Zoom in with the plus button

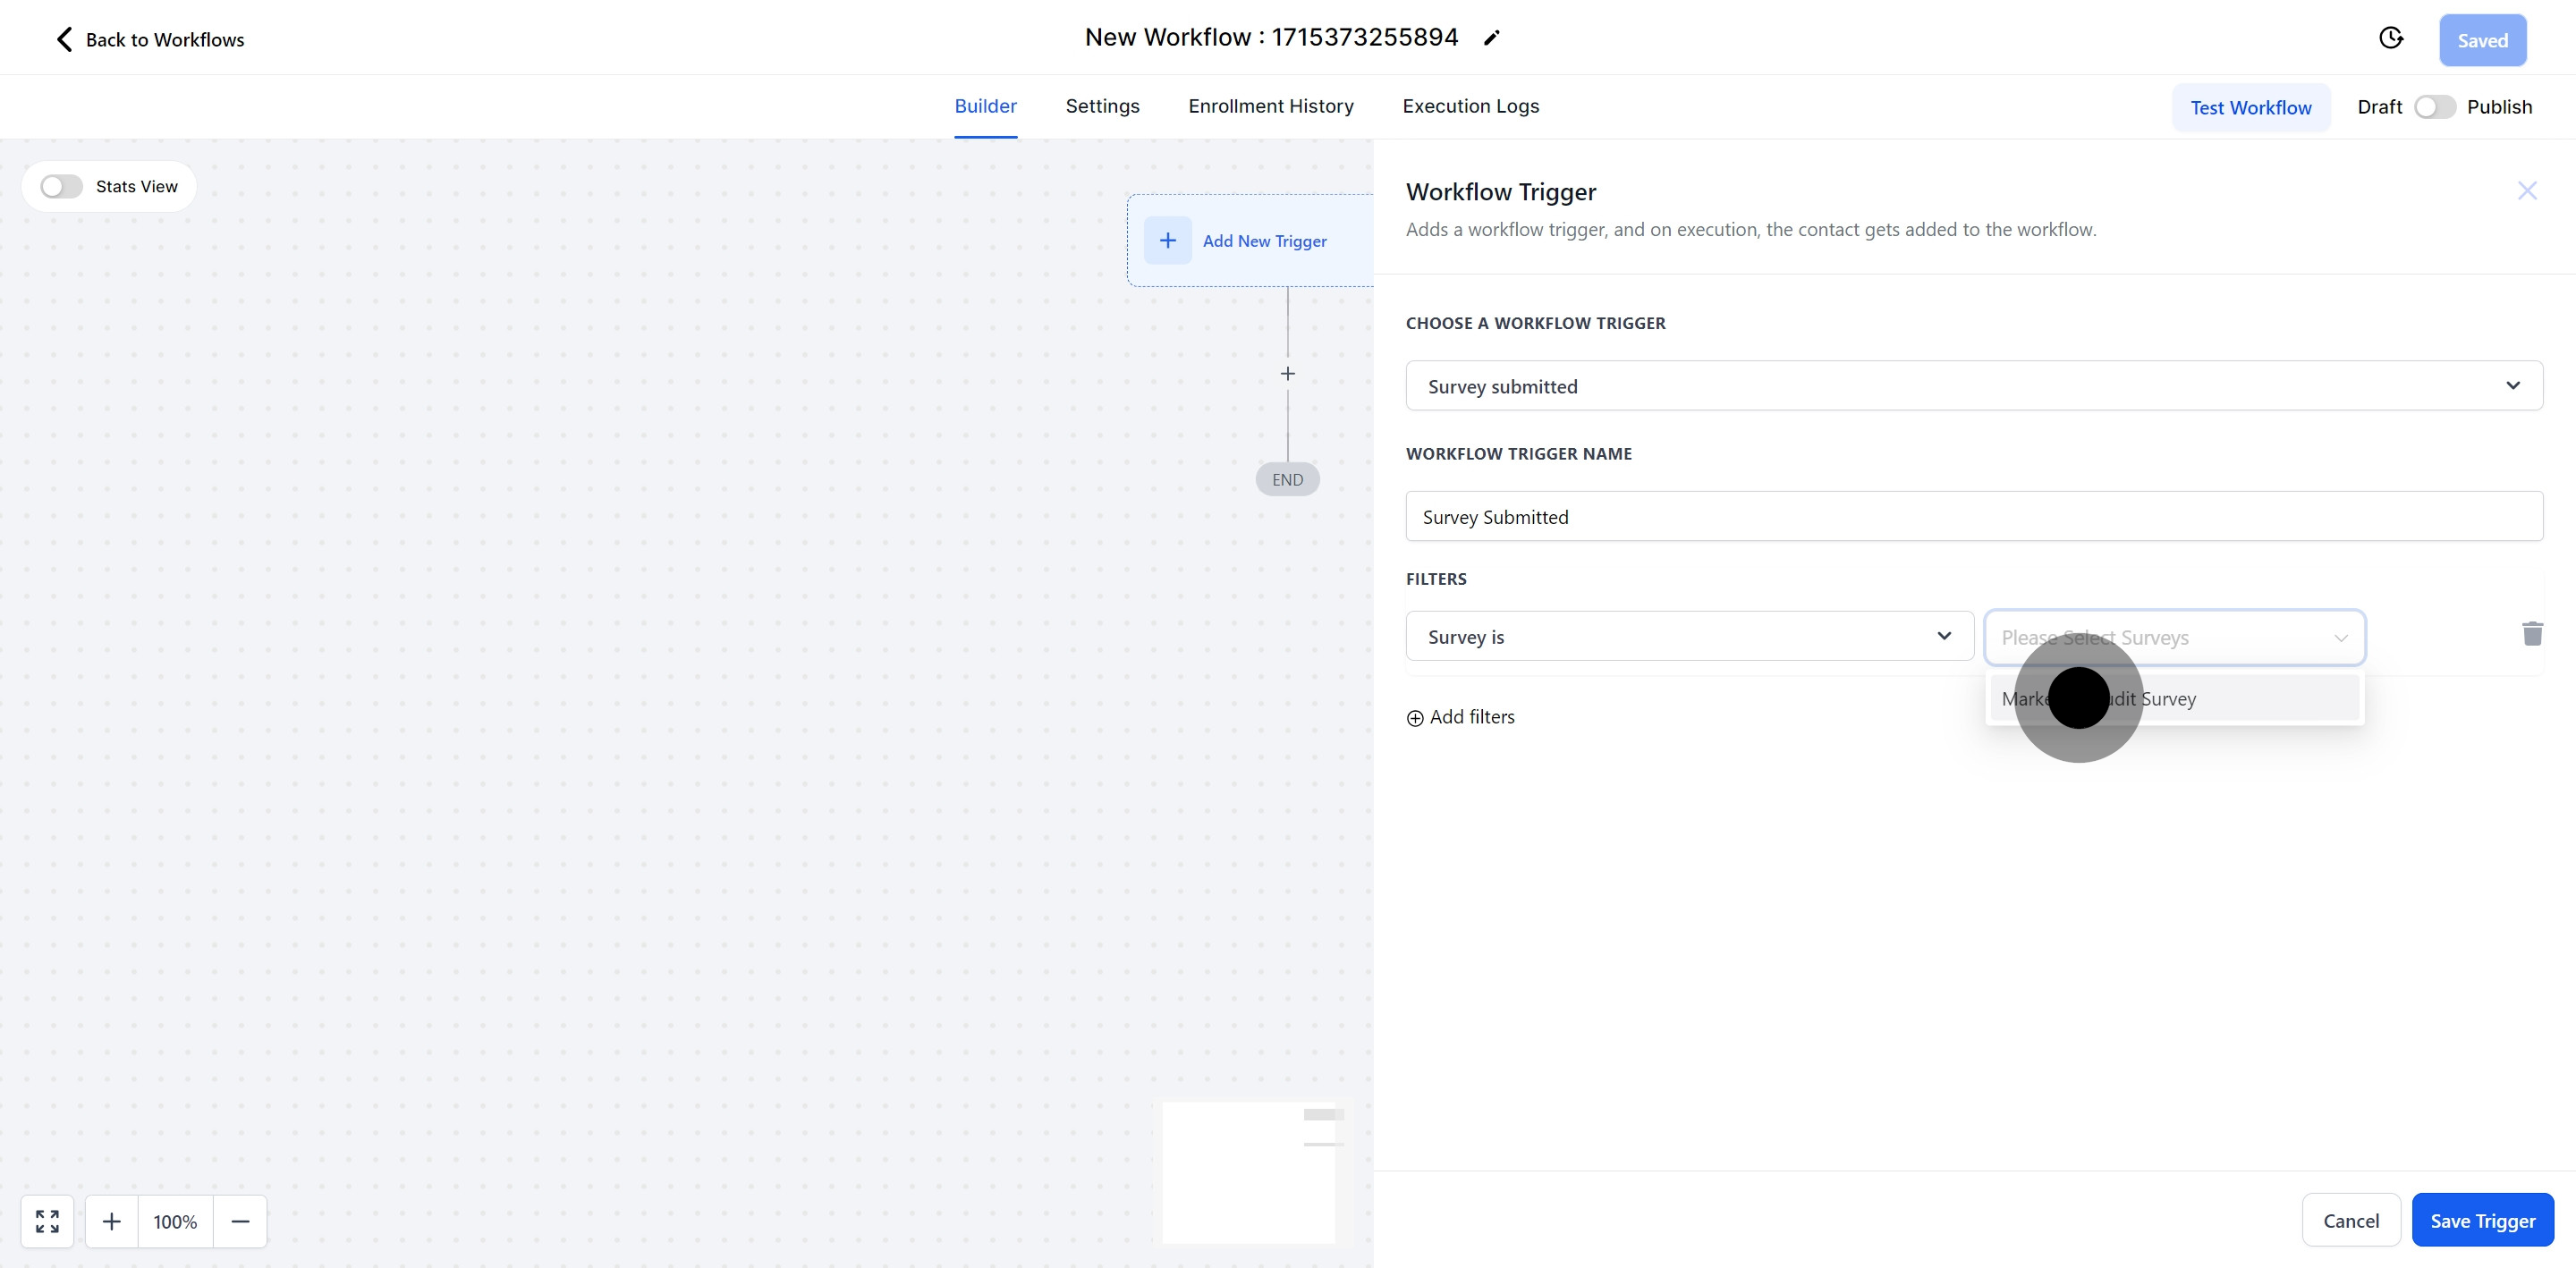[x=112, y=1221]
